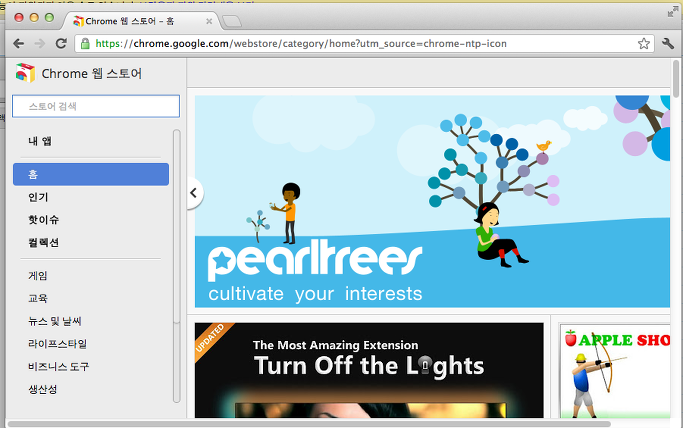683x428 pixels.
Task: Click the URL address bar
Action: 364,44
